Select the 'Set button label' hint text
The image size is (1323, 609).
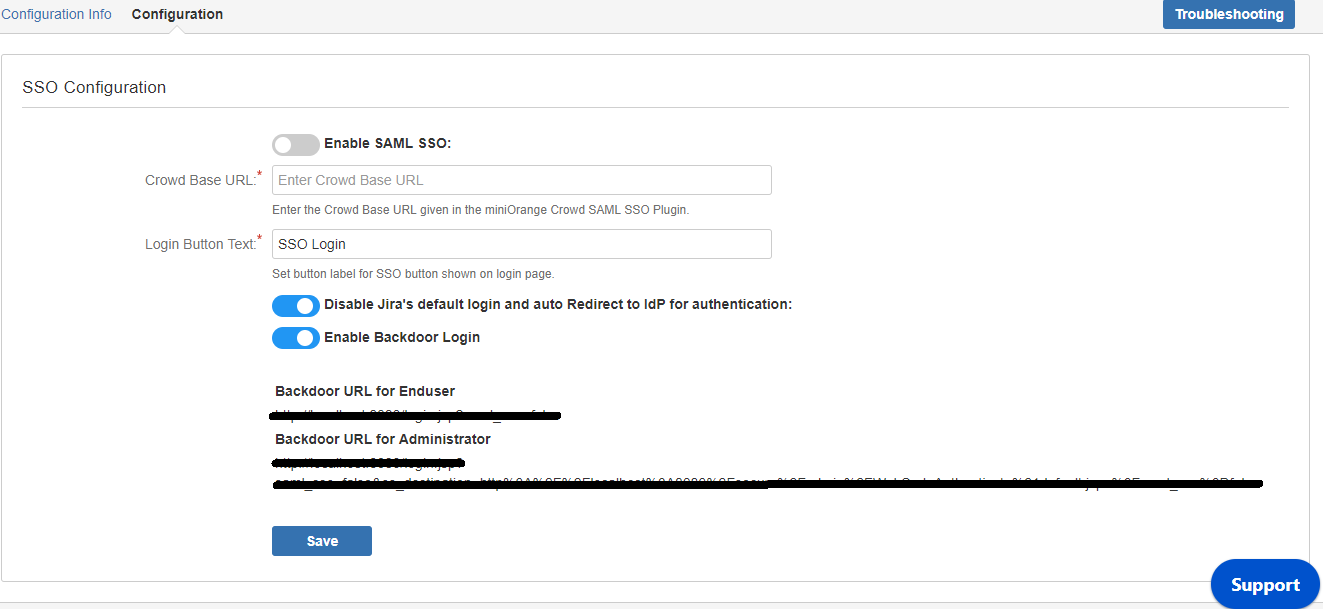[x=413, y=274]
